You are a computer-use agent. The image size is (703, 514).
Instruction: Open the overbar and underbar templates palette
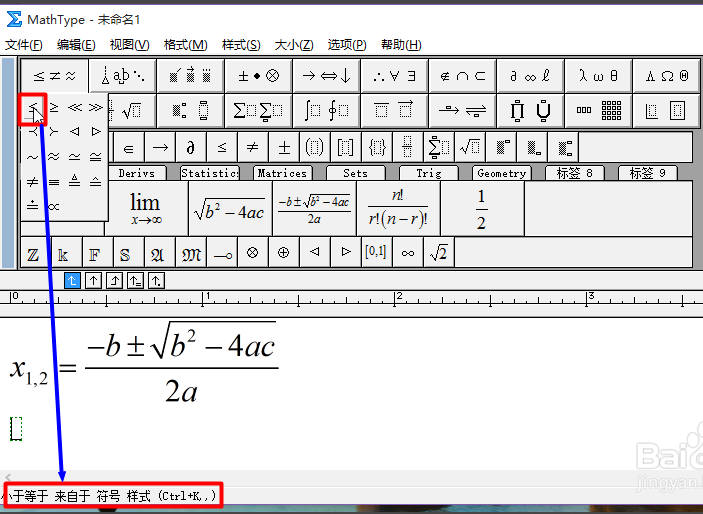click(395, 110)
